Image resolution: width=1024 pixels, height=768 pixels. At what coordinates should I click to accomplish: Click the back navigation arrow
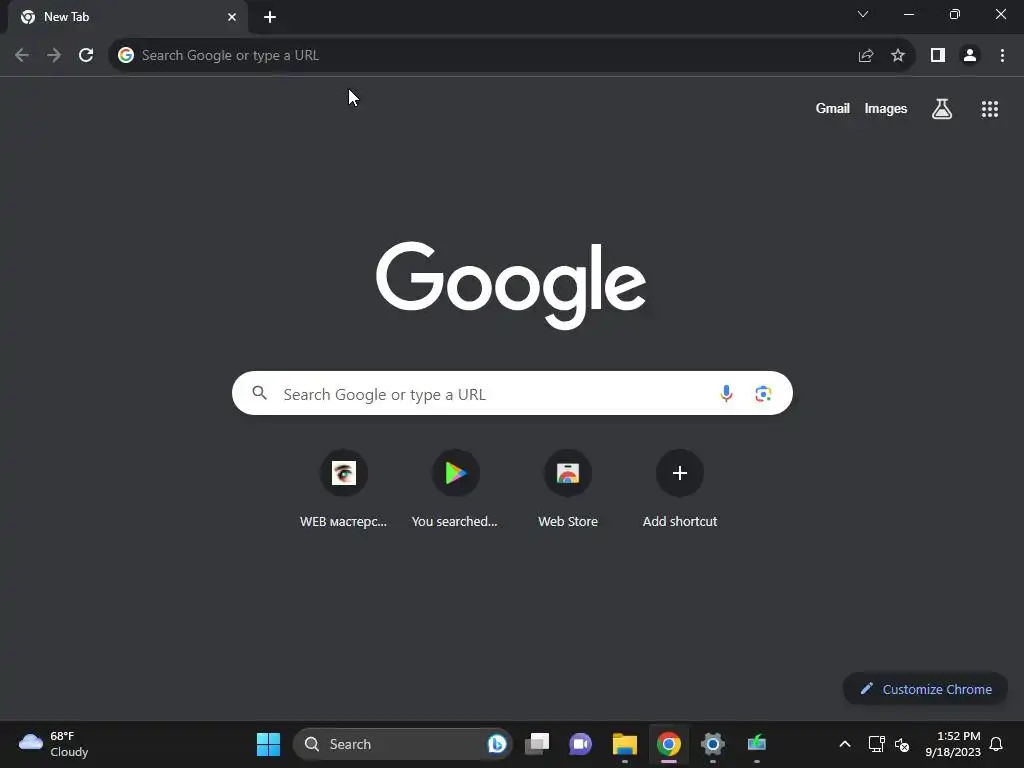click(22, 56)
